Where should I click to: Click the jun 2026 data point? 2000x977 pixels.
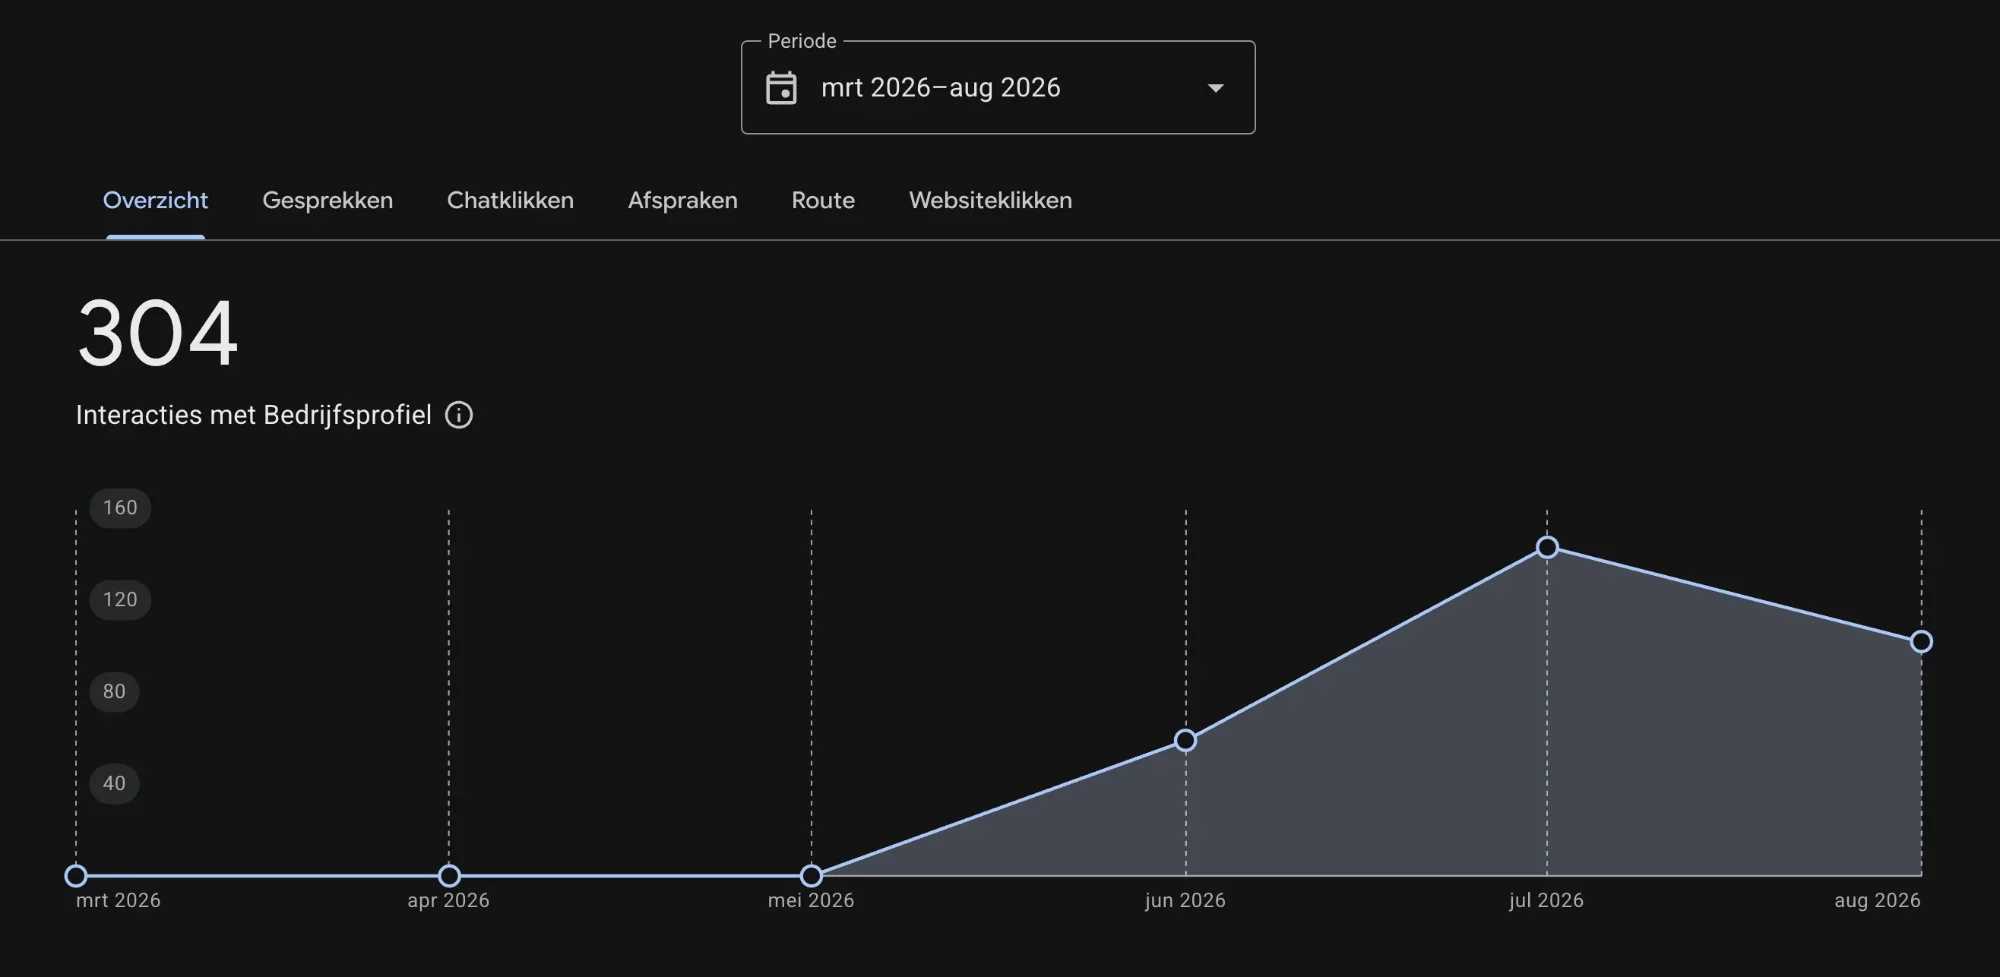coord(1185,741)
